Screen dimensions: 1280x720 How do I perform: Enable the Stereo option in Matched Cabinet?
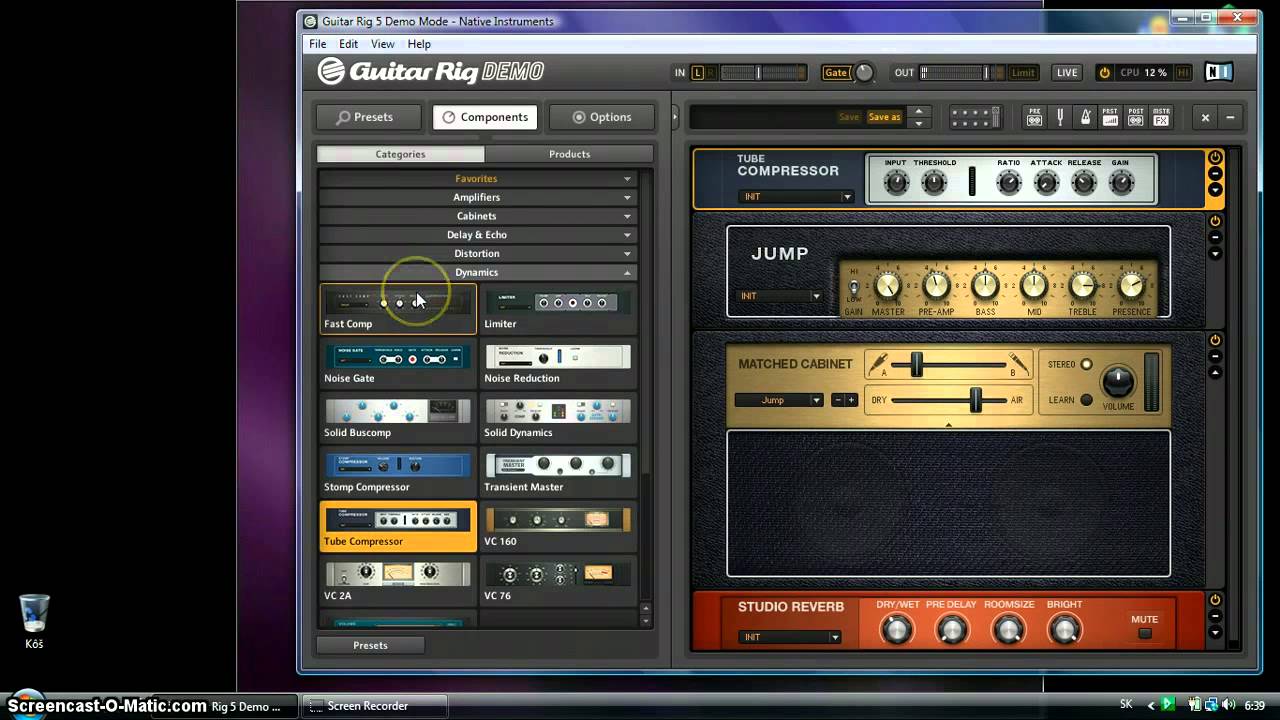1086,365
